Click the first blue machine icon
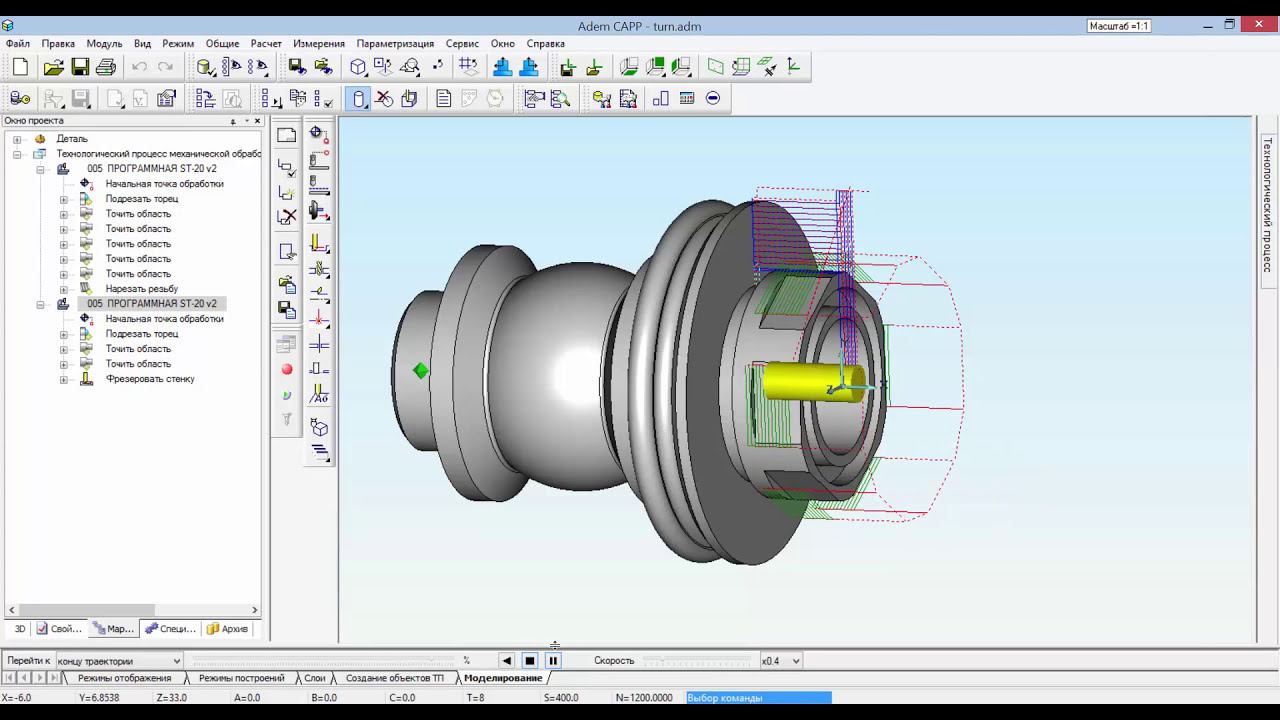1280x720 pixels. (x=502, y=67)
